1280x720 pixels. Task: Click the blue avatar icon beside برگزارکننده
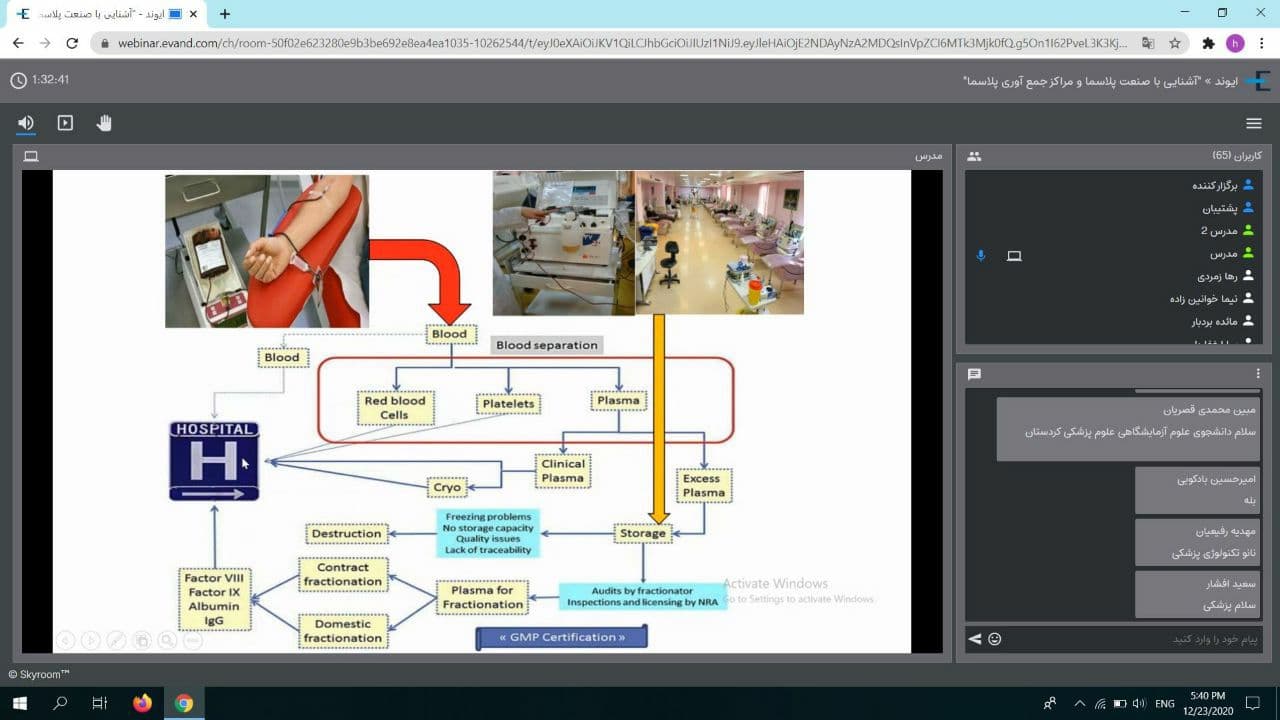tap(1248, 185)
